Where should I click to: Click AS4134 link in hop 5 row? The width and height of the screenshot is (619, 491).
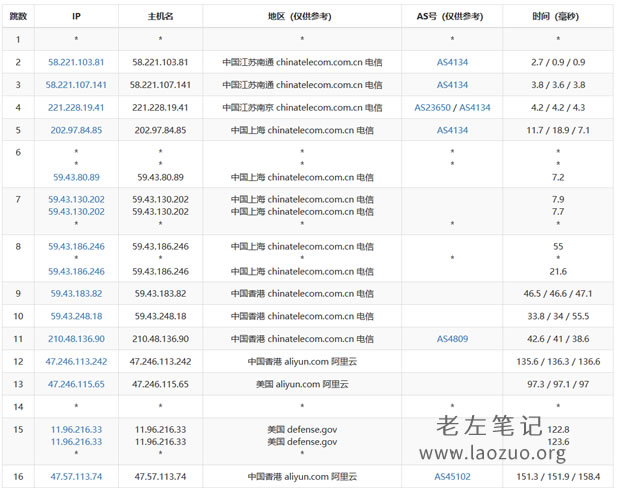point(452,130)
